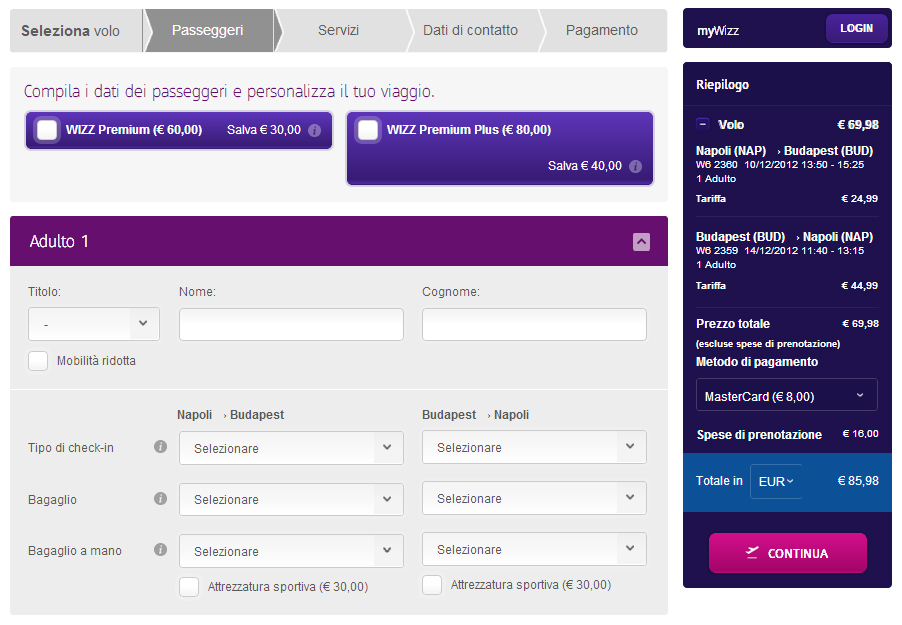
Task: Click the CONTINUA button
Action: click(x=788, y=553)
